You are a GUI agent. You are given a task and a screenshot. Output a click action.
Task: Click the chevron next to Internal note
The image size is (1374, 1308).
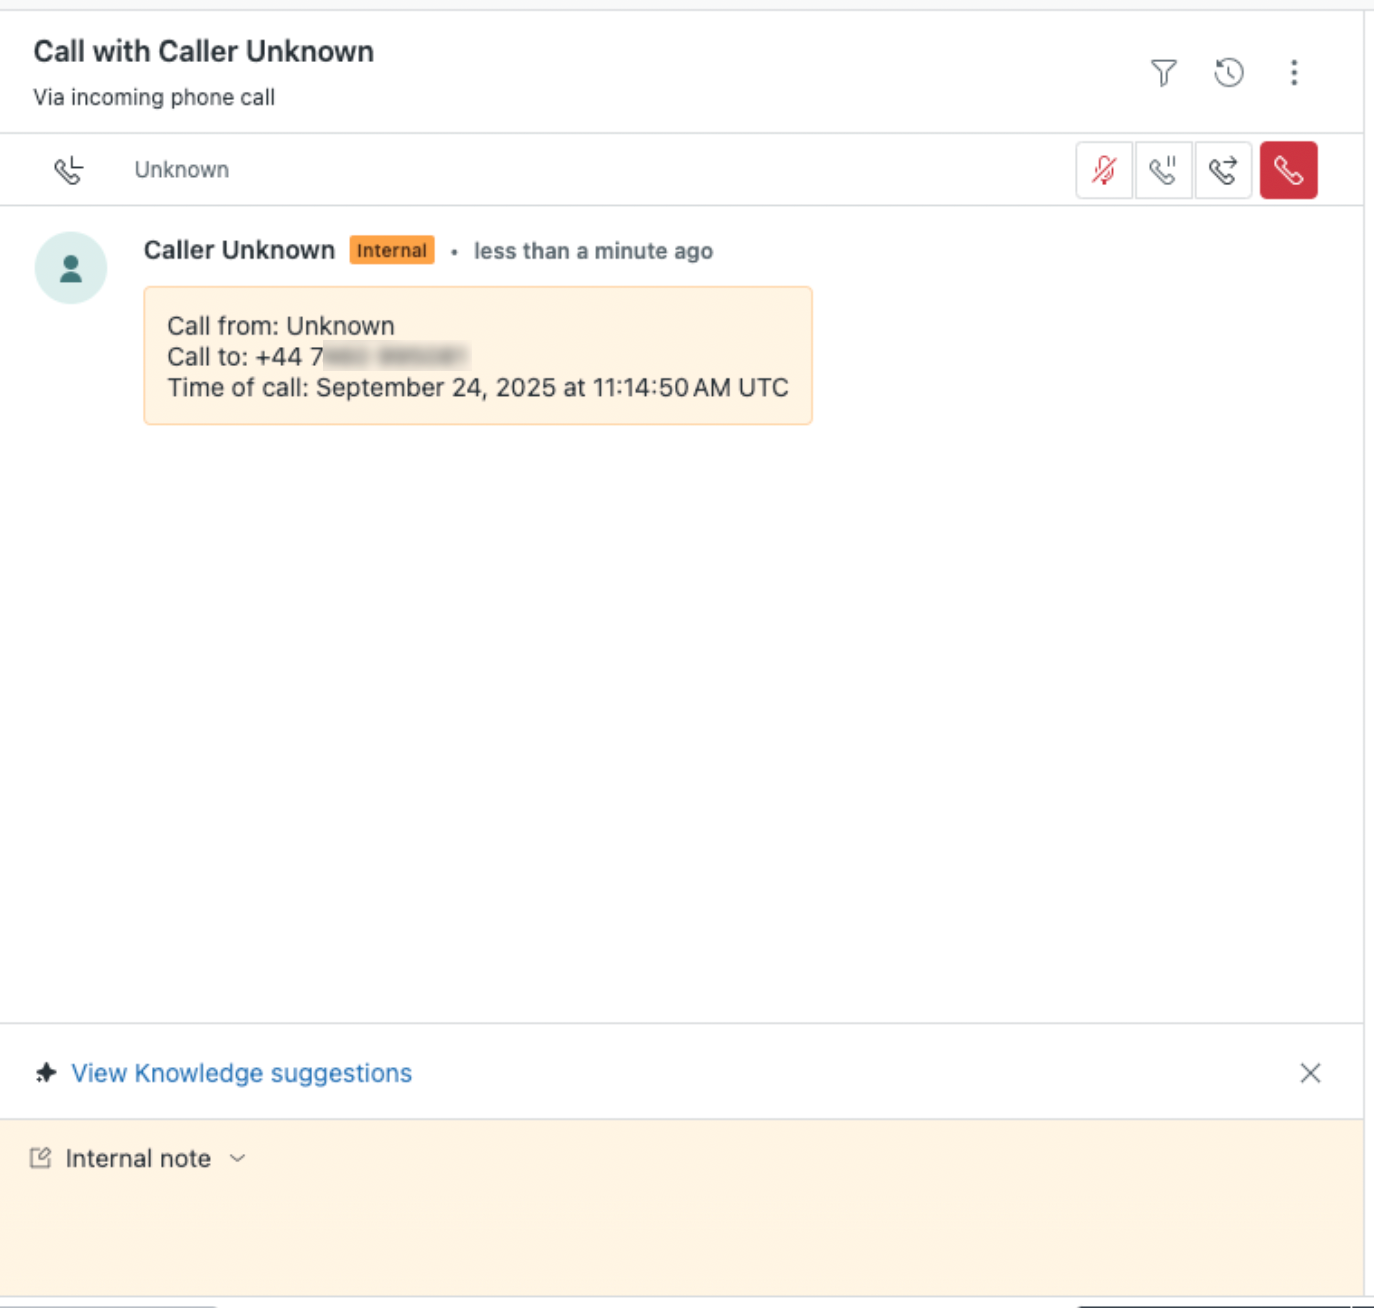238,1158
